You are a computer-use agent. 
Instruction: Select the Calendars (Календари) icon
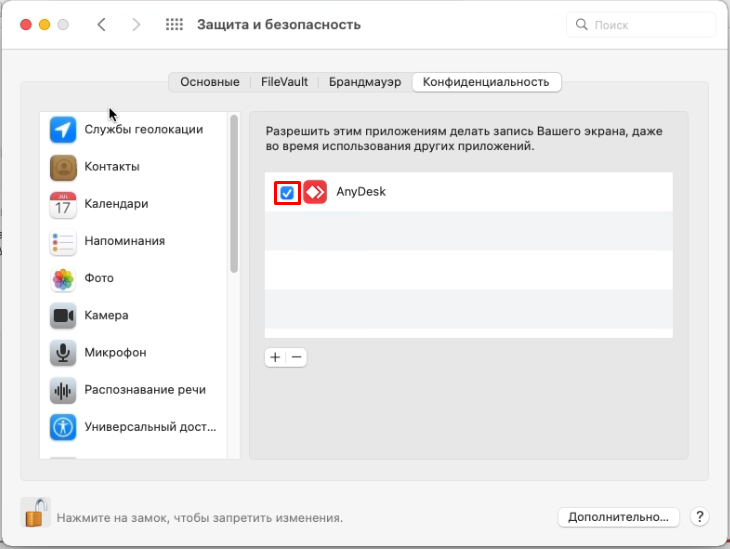(x=63, y=204)
